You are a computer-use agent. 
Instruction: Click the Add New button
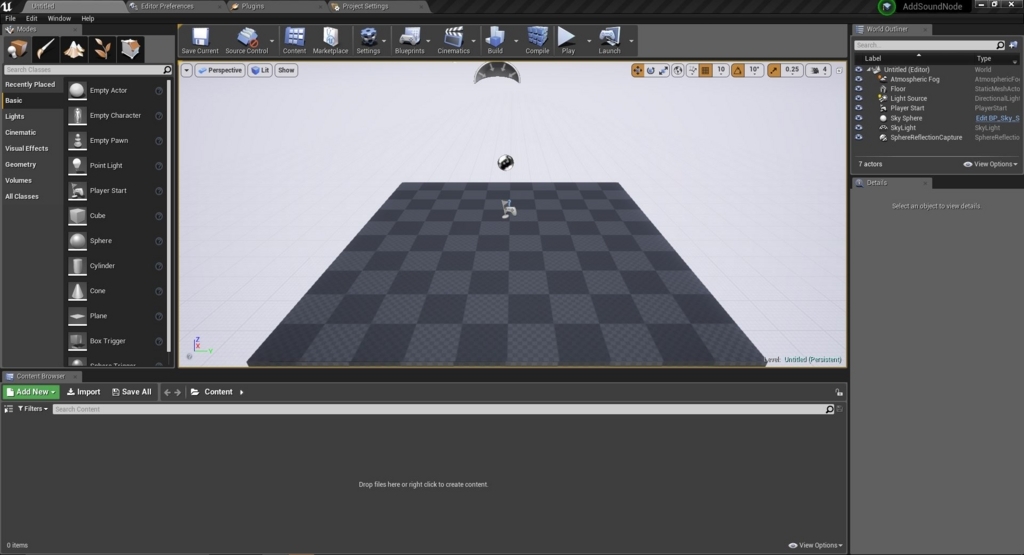(x=31, y=392)
